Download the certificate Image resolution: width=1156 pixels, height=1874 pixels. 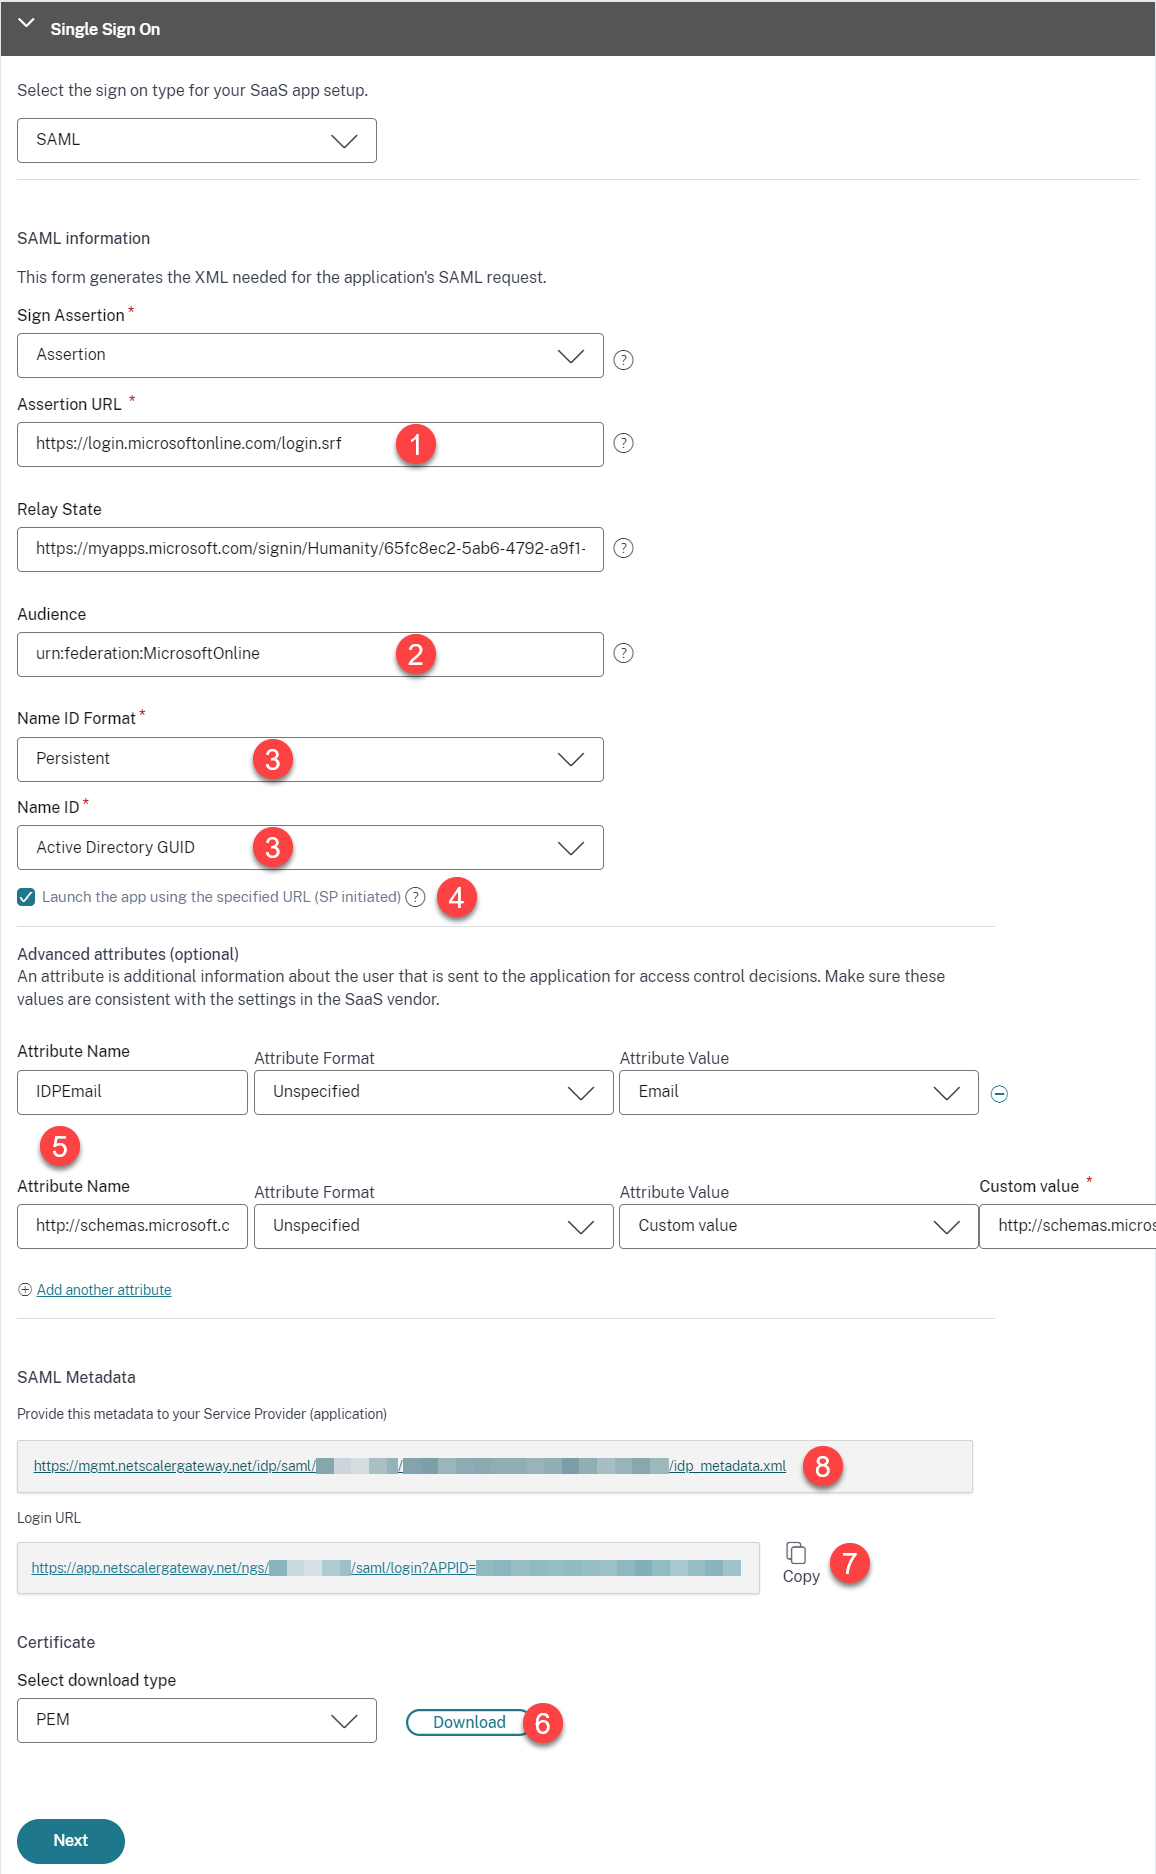click(x=468, y=1722)
